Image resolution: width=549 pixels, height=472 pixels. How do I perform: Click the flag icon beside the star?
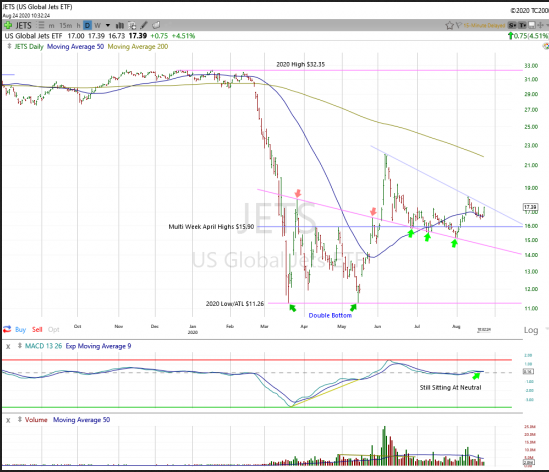pos(459,25)
